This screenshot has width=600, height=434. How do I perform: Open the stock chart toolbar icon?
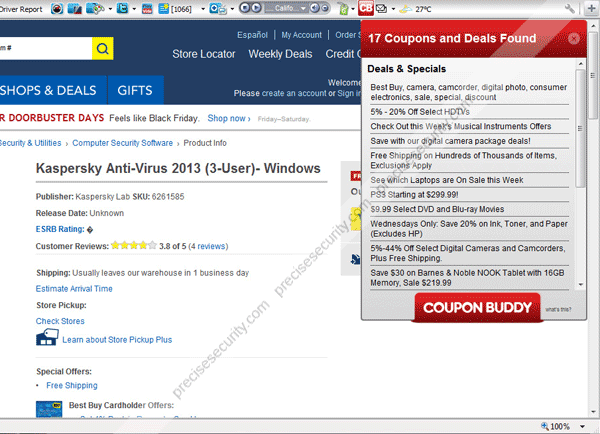tap(75, 8)
